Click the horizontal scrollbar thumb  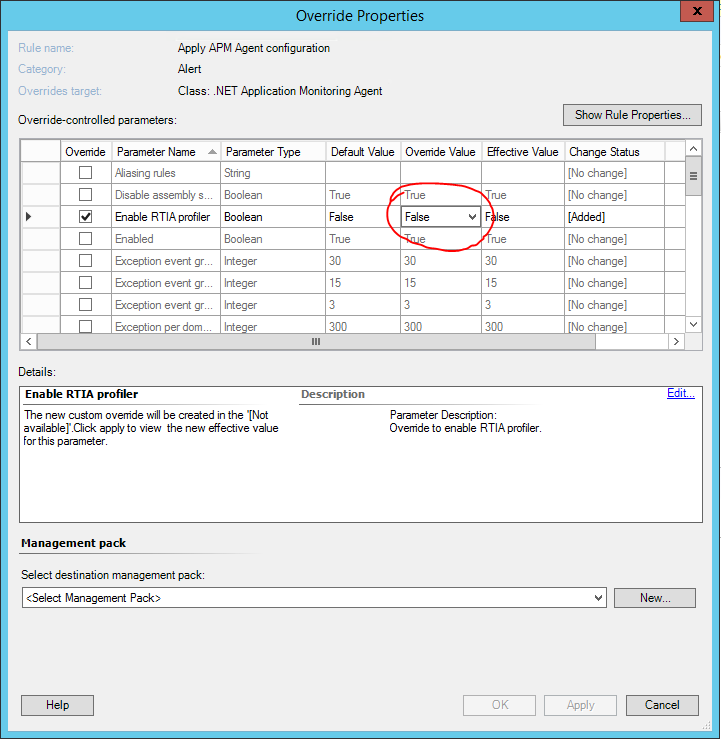(x=316, y=341)
